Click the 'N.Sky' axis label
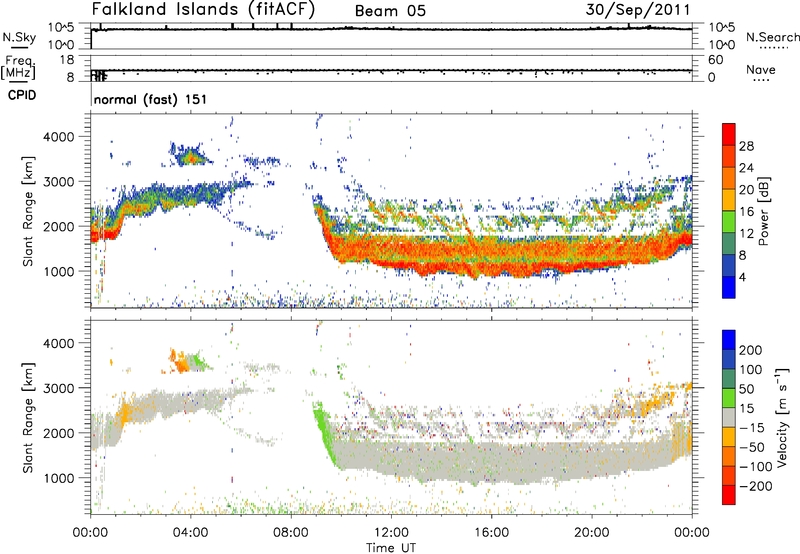The width and height of the screenshot is (800, 554). point(19,37)
